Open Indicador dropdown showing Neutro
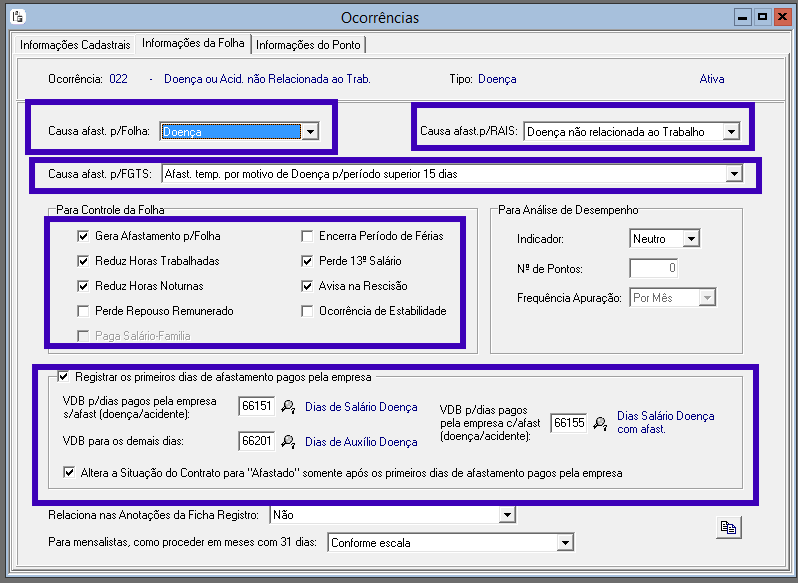Screen dimensions: 798x583 click(x=690, y=238)
